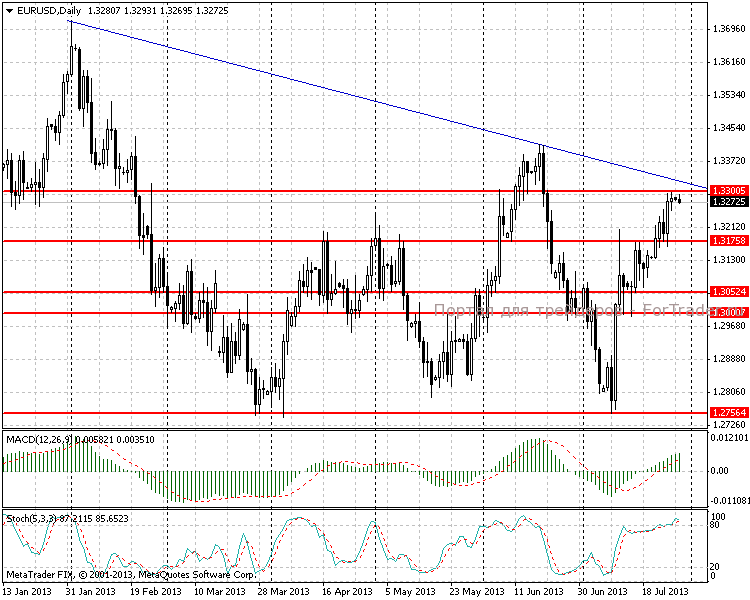Click the open price 1.32807 in header
The width and height of the screenshot is (750, 600).
105,11
